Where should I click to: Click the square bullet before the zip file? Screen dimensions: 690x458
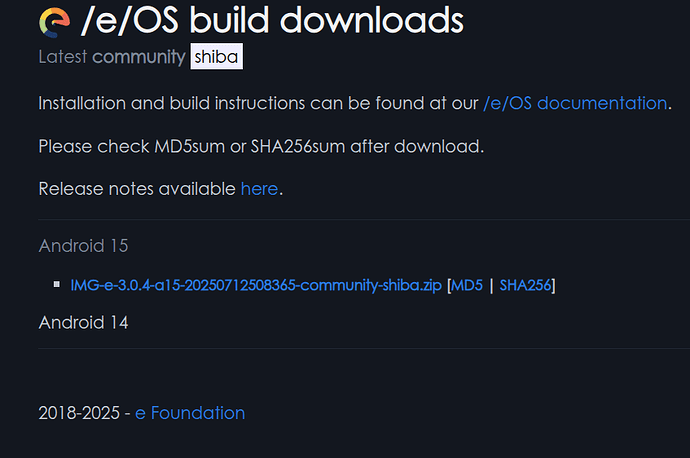point(56,284)
